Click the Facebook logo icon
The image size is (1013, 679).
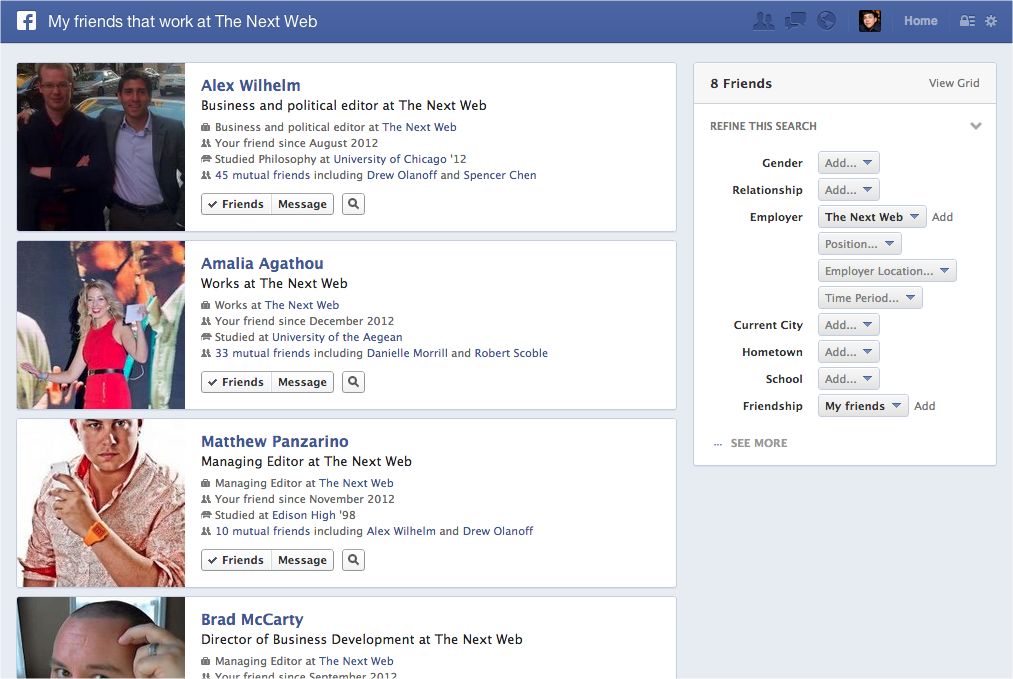26,21
